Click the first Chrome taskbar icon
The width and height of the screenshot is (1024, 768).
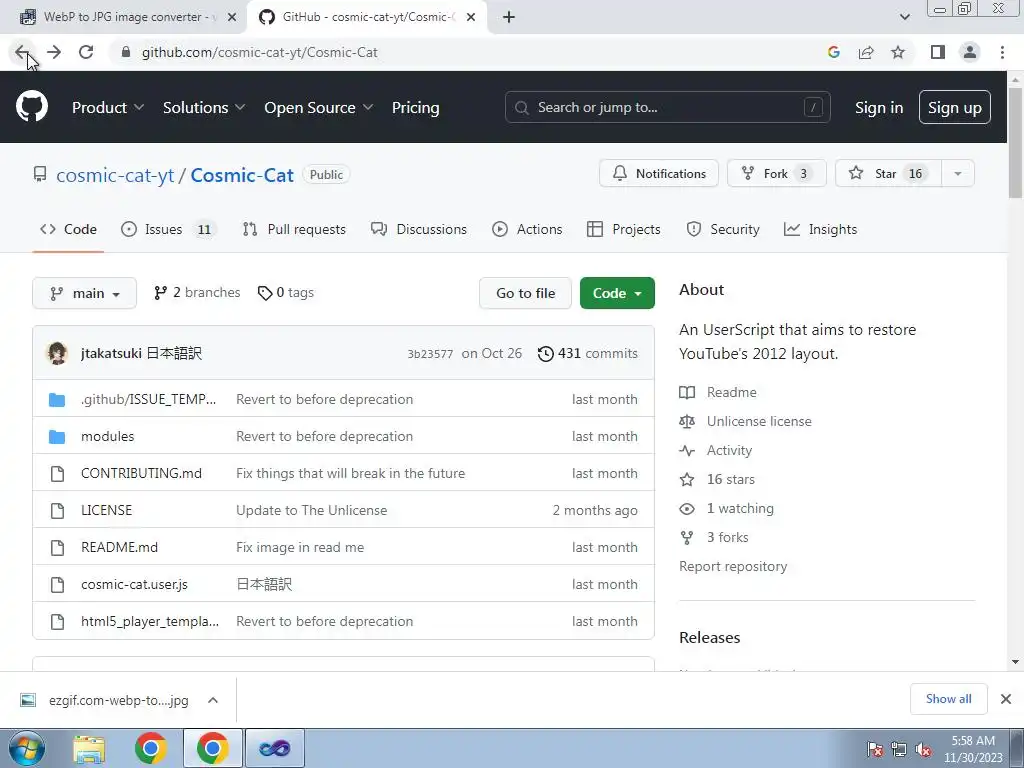pos(151,748)
